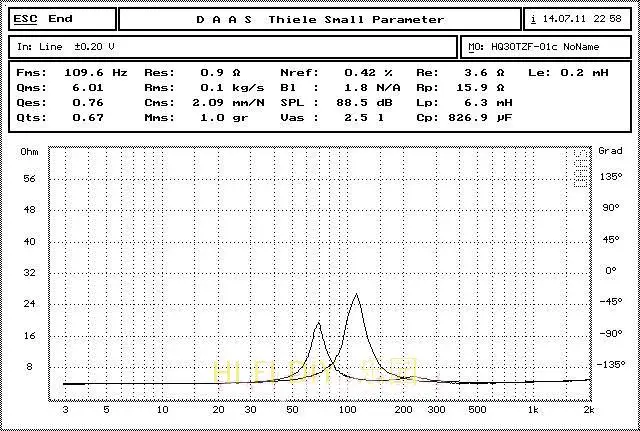This screenshot has height=431, width=640.
Task: Select the SPL value 88.5 dB
Action: (x=364, y=102)
